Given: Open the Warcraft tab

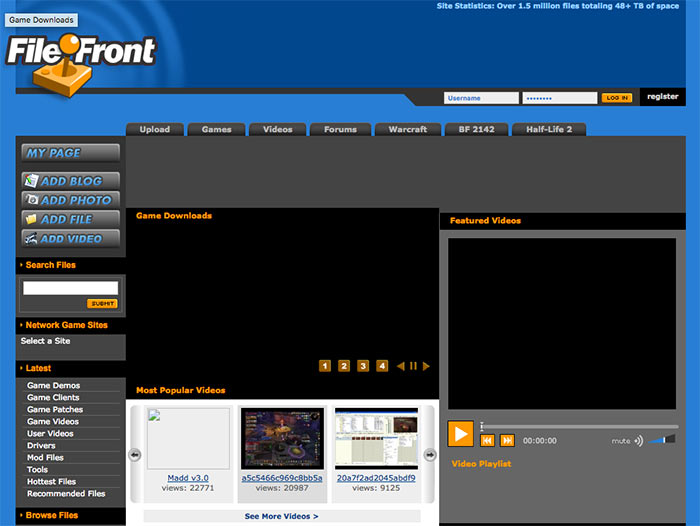Looking at the screenshot, I should point(408,129).
